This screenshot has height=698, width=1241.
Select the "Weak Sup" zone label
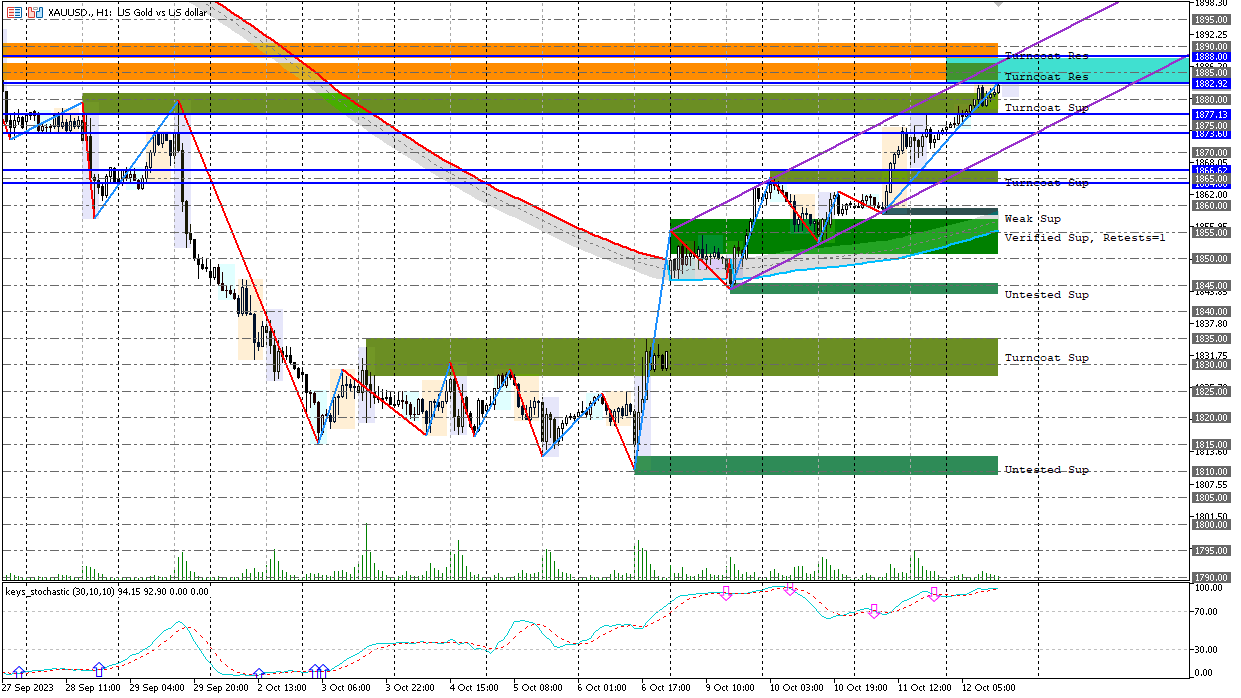pos(1032,218)
